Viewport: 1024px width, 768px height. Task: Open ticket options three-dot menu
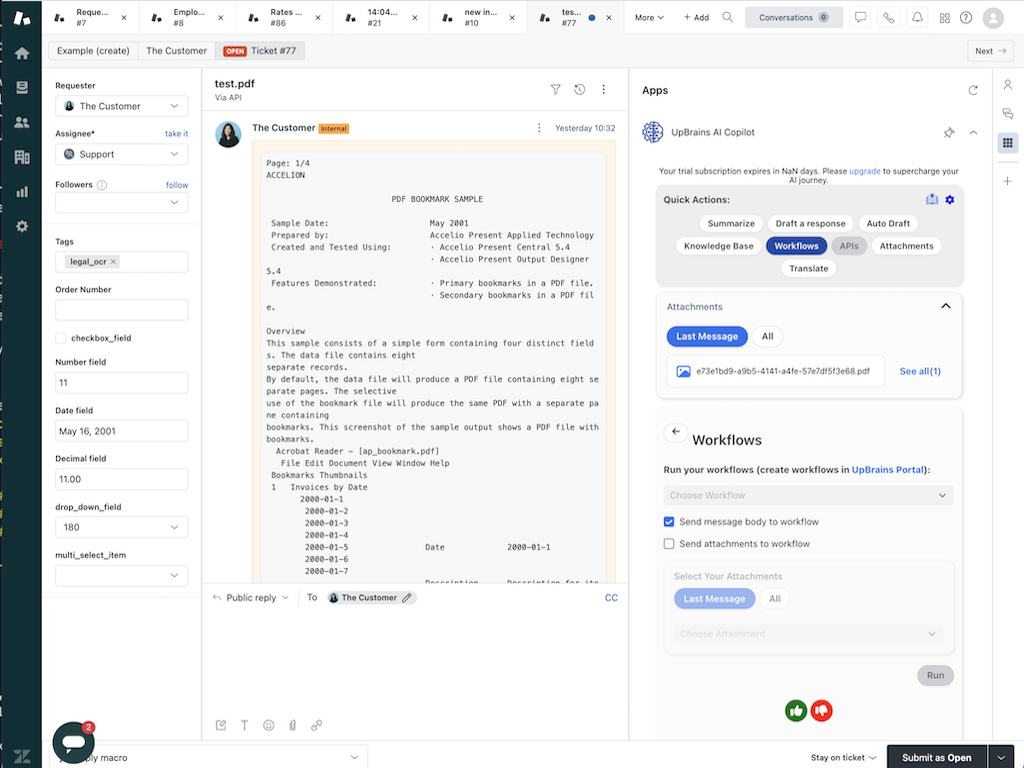[603, 89]
